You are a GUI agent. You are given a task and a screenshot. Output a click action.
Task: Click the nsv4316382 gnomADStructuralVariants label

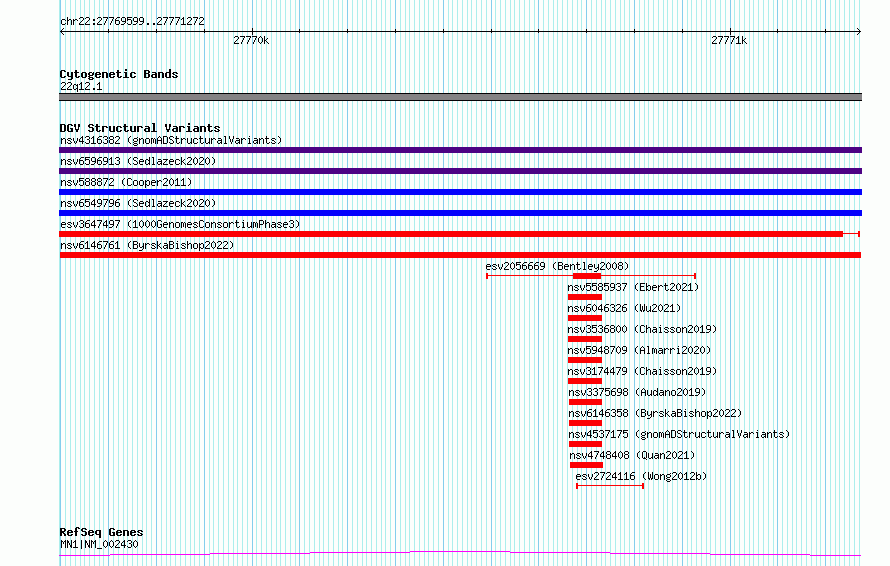(x=171, y=140)
